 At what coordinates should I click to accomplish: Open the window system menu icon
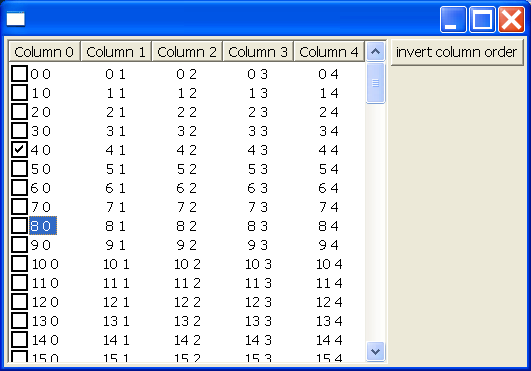(x=16, y=19)
